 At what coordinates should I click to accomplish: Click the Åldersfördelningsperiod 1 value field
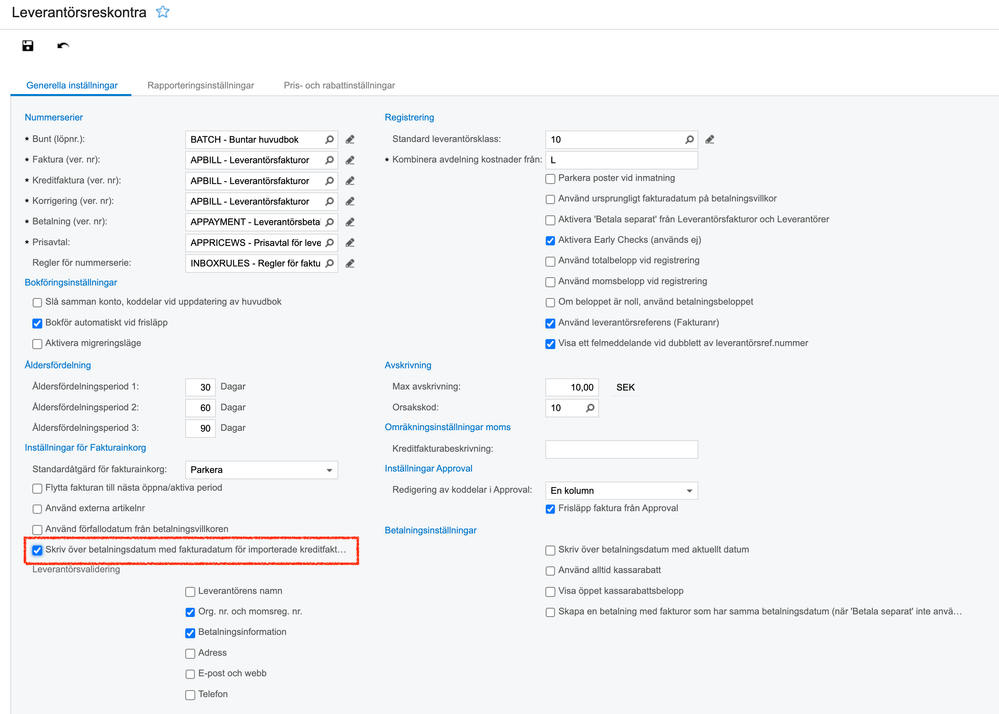click(201, 387)
